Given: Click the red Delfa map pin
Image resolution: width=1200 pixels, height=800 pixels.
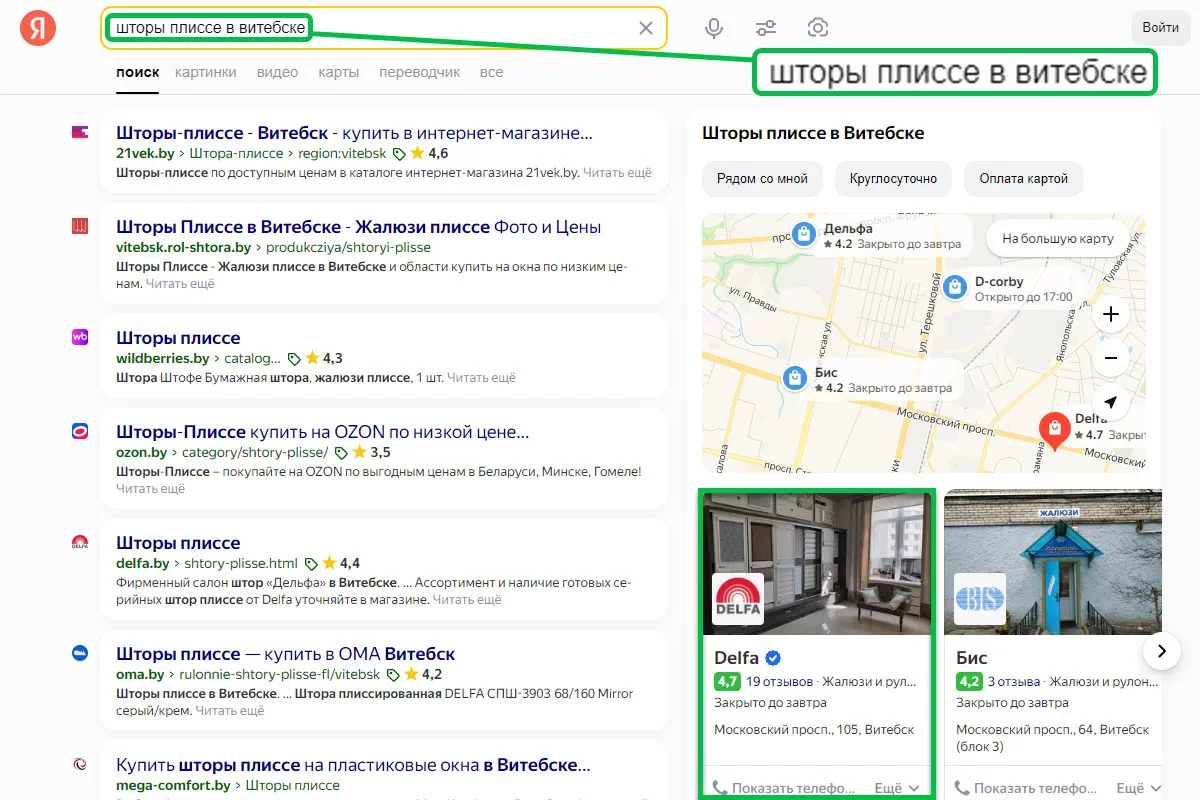Looking at the screenshot, I should pos(1054,429).
